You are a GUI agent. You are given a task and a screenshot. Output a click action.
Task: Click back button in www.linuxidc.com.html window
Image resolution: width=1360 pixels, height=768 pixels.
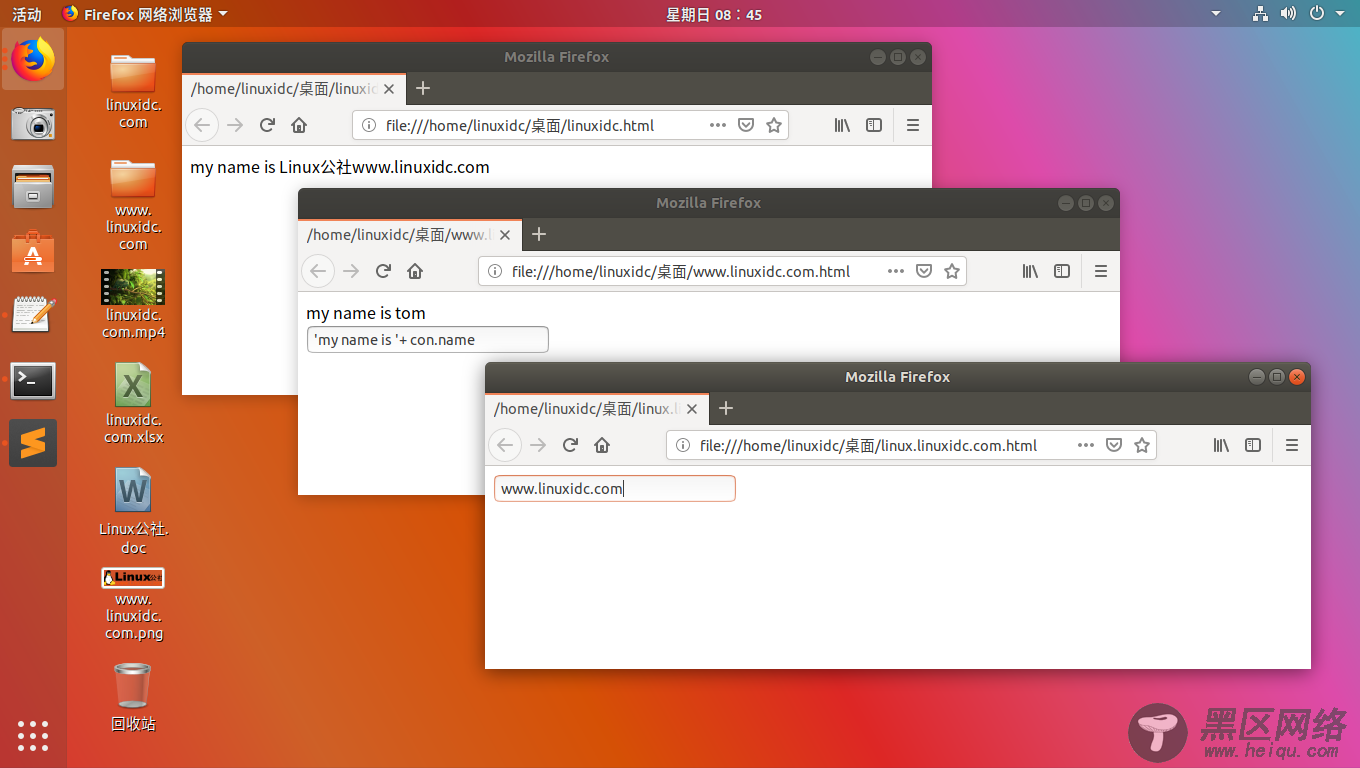(x=318, y=271)
